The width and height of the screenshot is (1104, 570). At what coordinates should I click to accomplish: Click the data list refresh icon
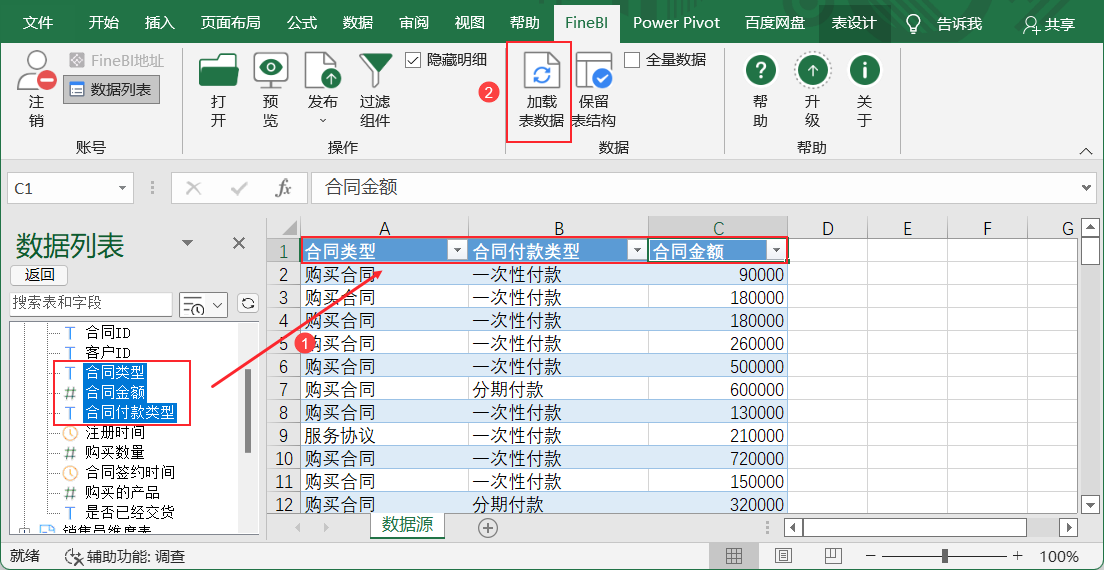(248, 304)
